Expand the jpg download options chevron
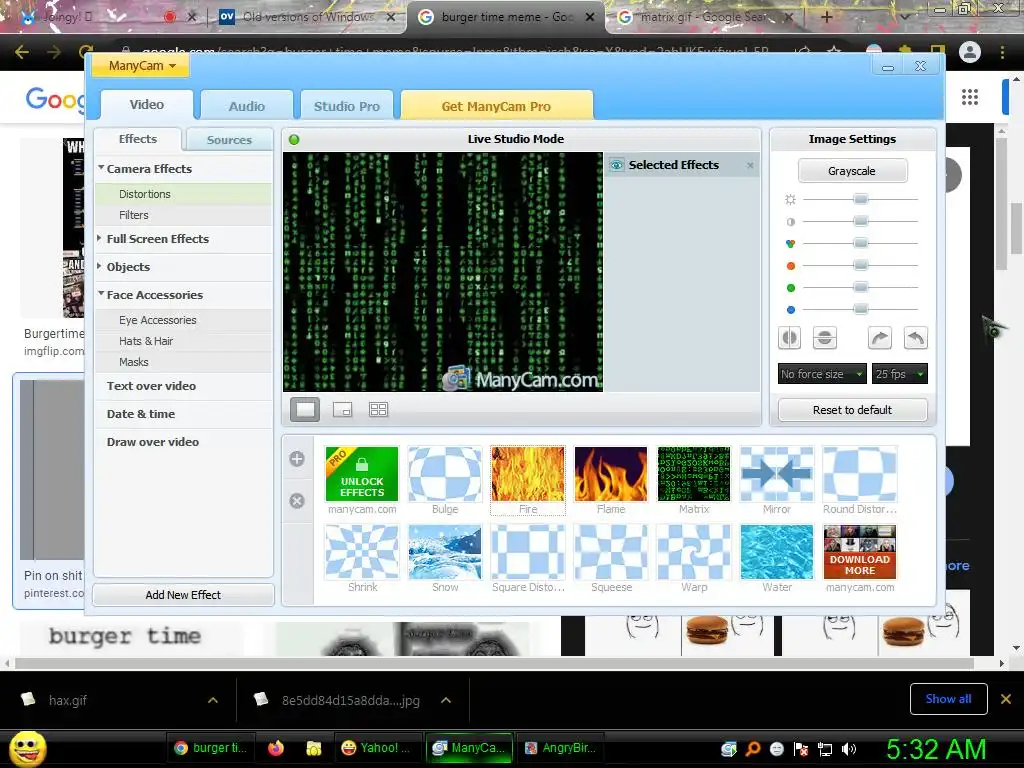 coord(446,700)
